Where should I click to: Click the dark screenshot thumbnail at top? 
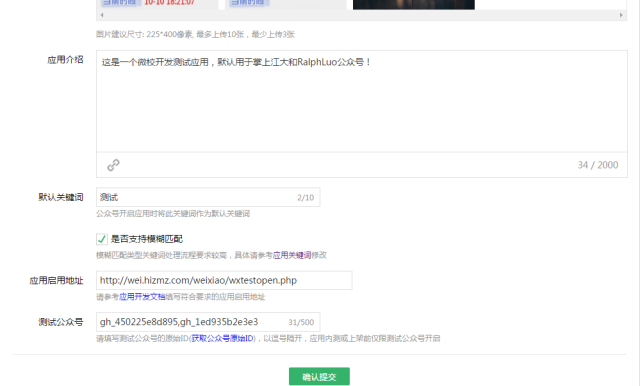[x=413, y=4]
